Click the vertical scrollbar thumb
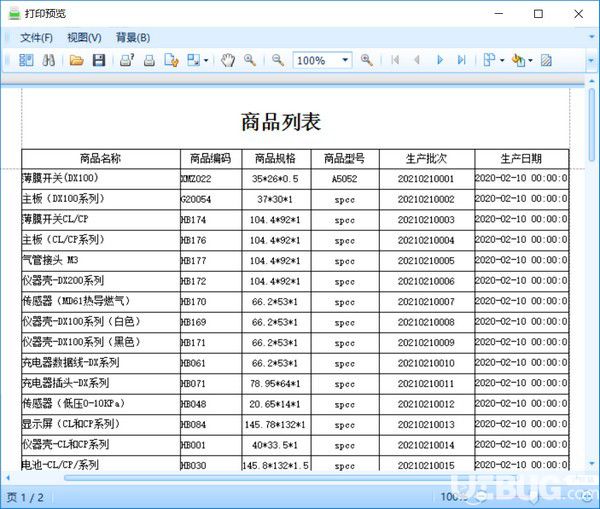600x509 pixels. [x=592, y=125]
